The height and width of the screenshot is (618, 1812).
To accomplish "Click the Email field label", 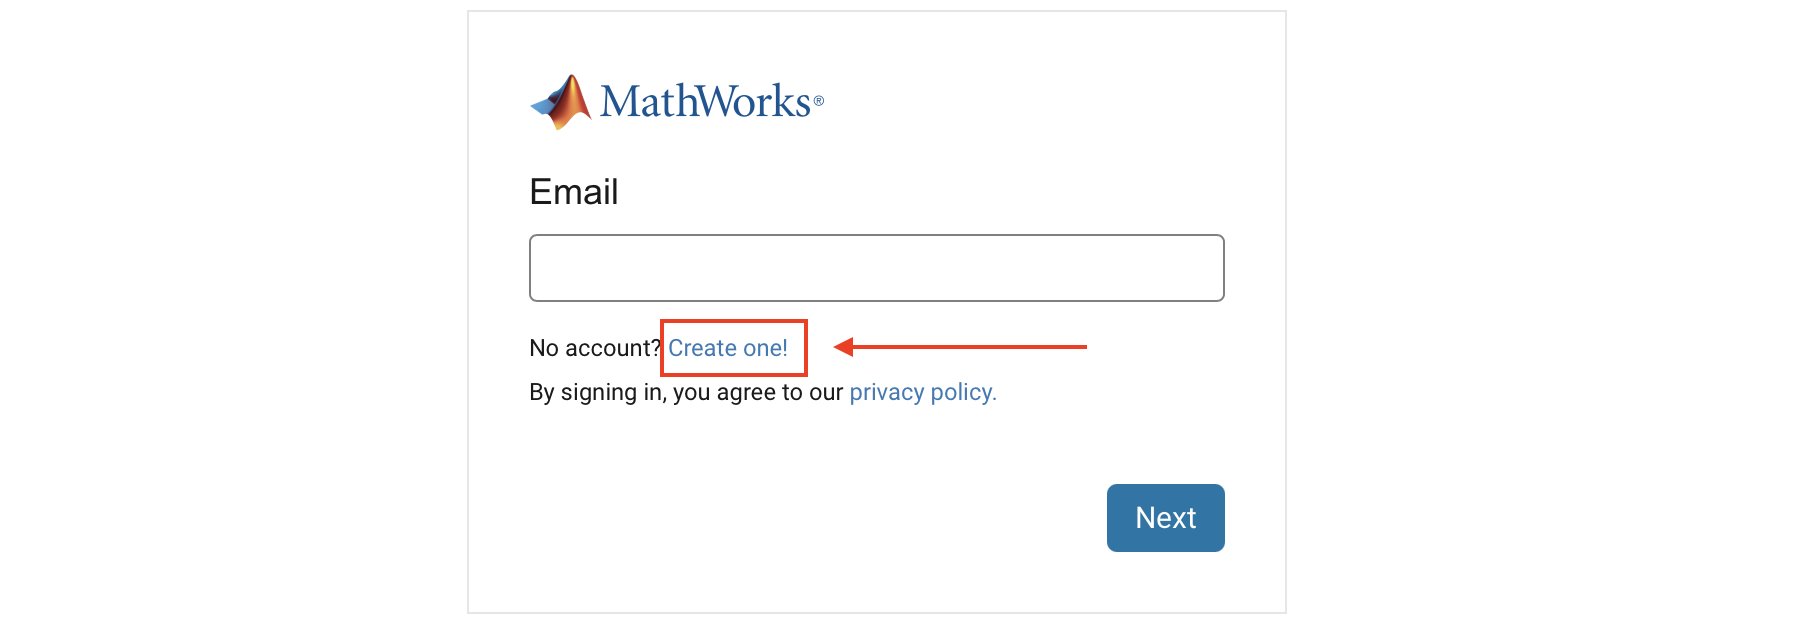I will coord(573,192).
